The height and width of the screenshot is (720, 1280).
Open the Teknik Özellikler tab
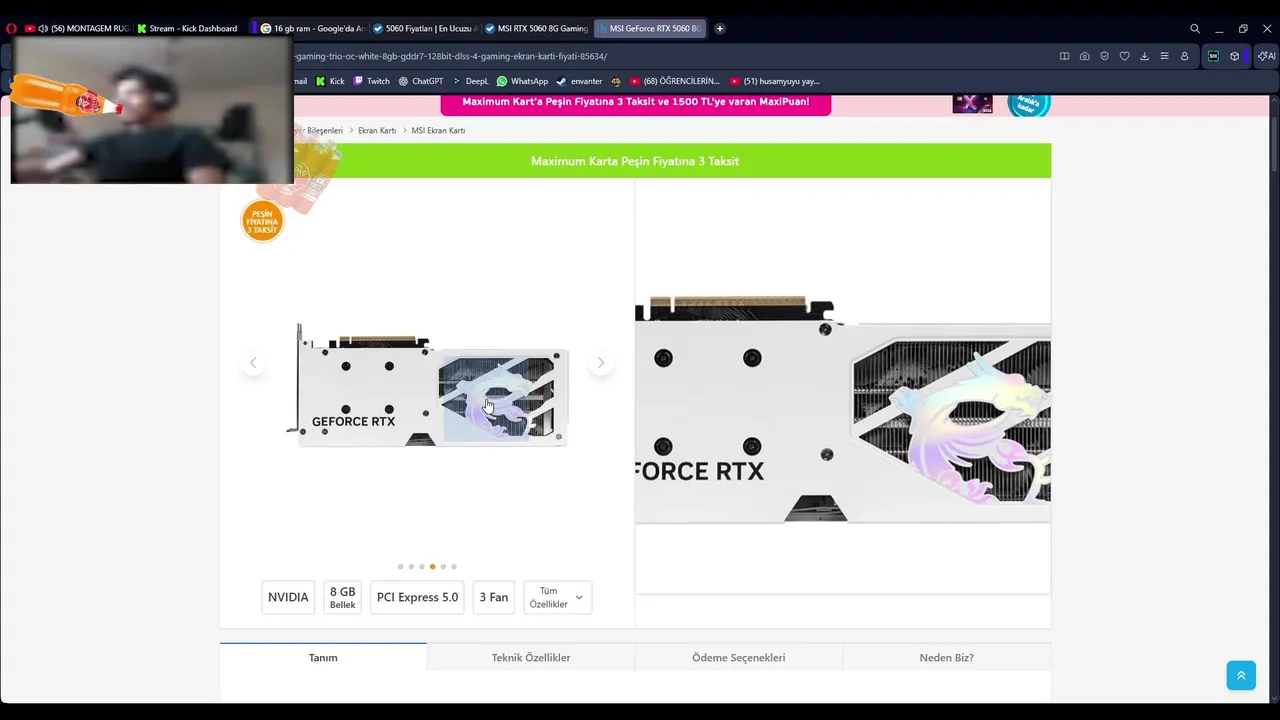click(x=531, y=657)
